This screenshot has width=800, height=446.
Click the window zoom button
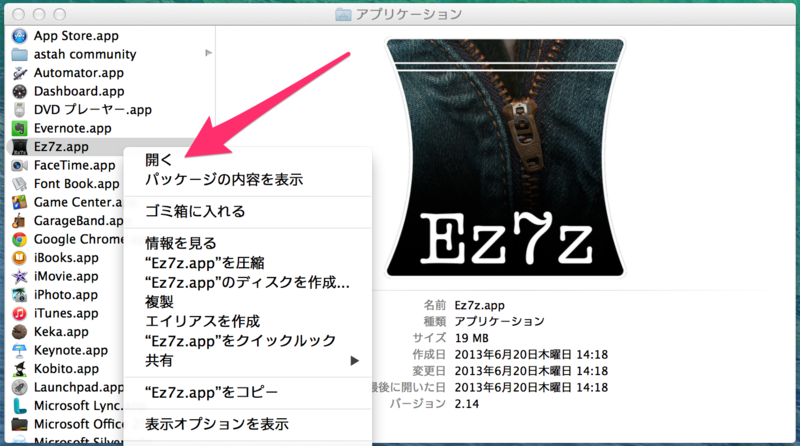coord(60,14)
